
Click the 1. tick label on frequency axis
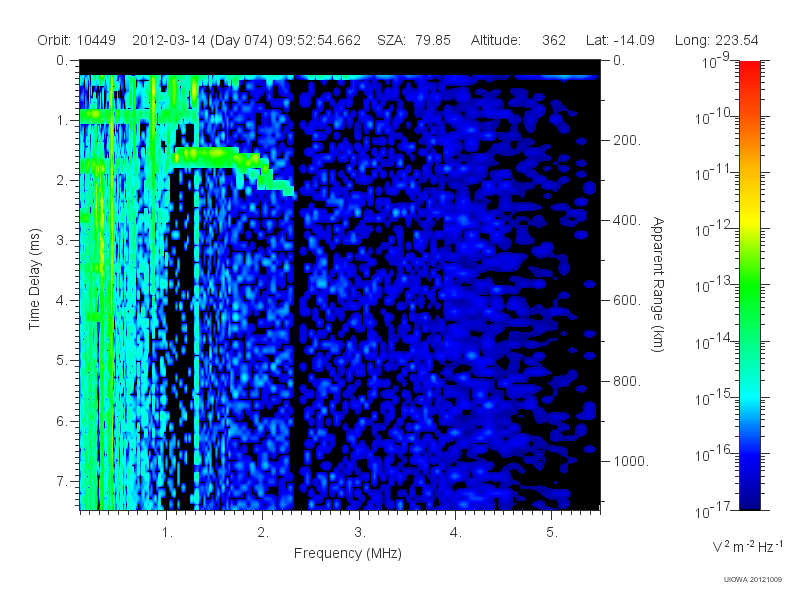[167, 533]
